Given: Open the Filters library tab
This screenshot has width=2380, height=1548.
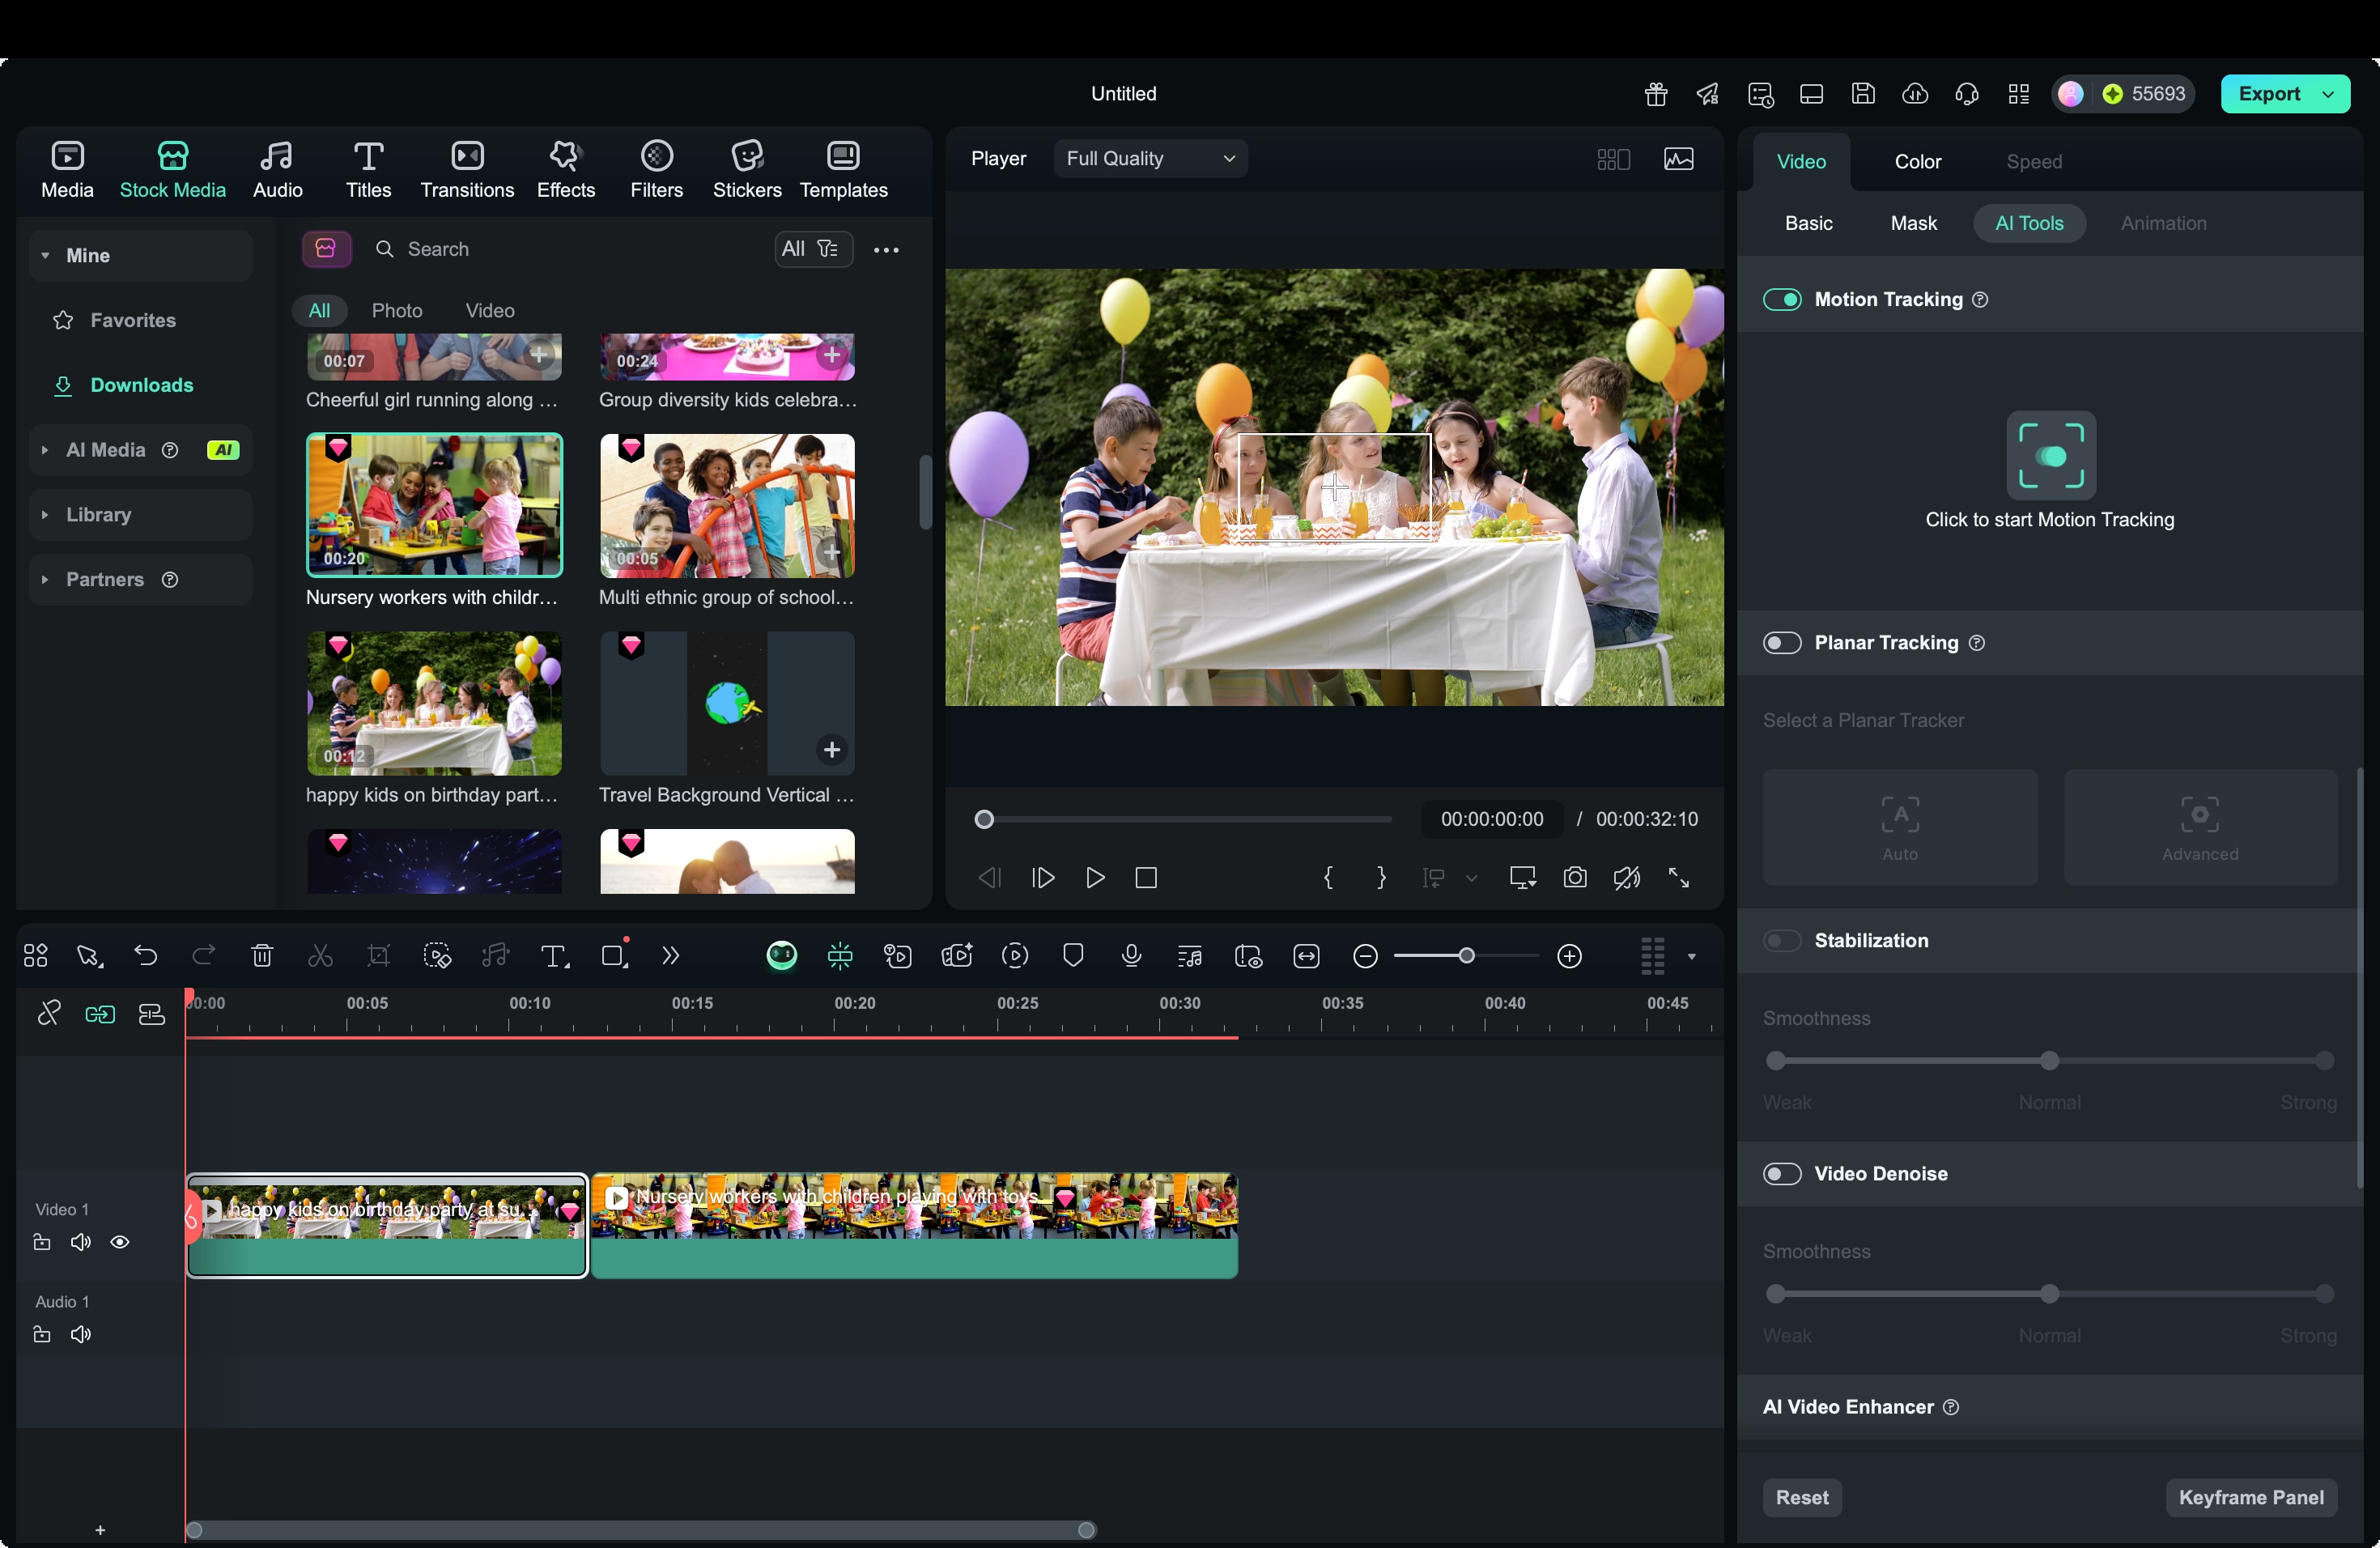Looking at the screenshot, I should click(x=656, y=169).
